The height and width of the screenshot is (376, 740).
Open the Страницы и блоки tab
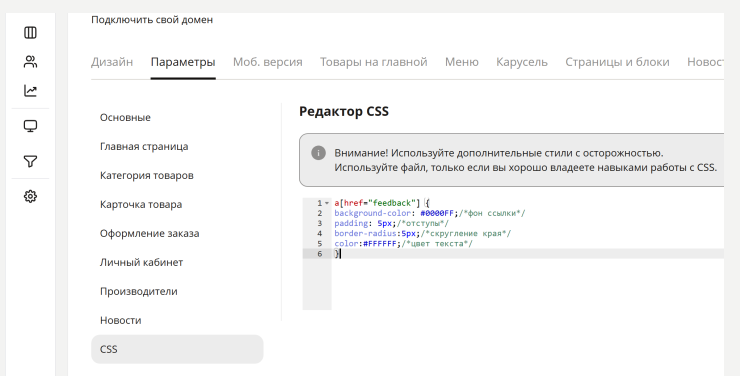click(617, 62)
